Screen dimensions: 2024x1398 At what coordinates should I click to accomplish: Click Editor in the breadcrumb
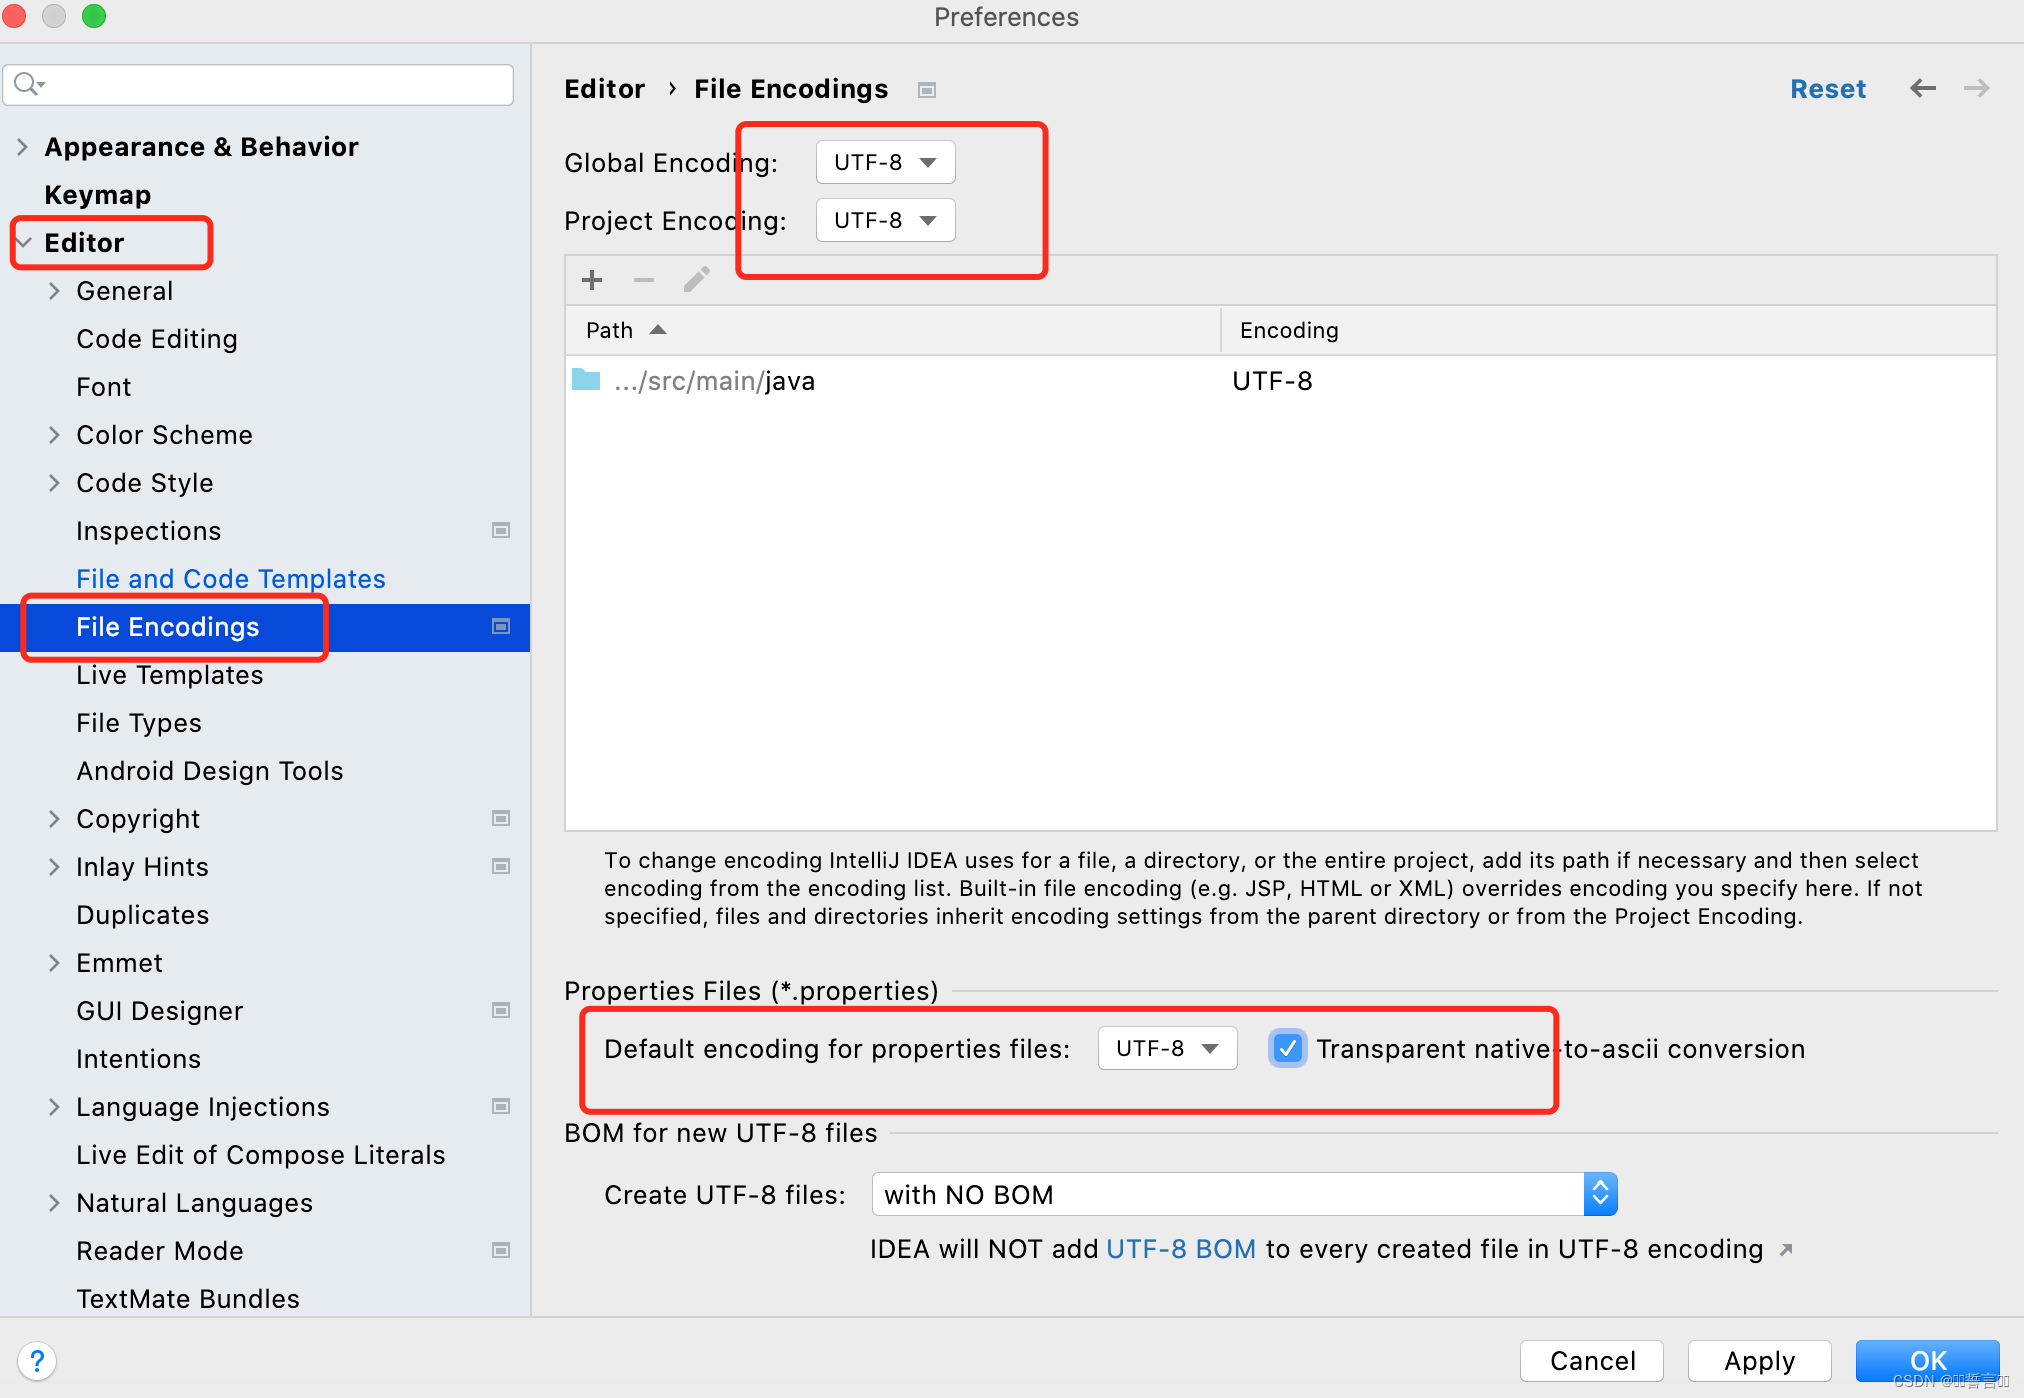tap(605, 89)
